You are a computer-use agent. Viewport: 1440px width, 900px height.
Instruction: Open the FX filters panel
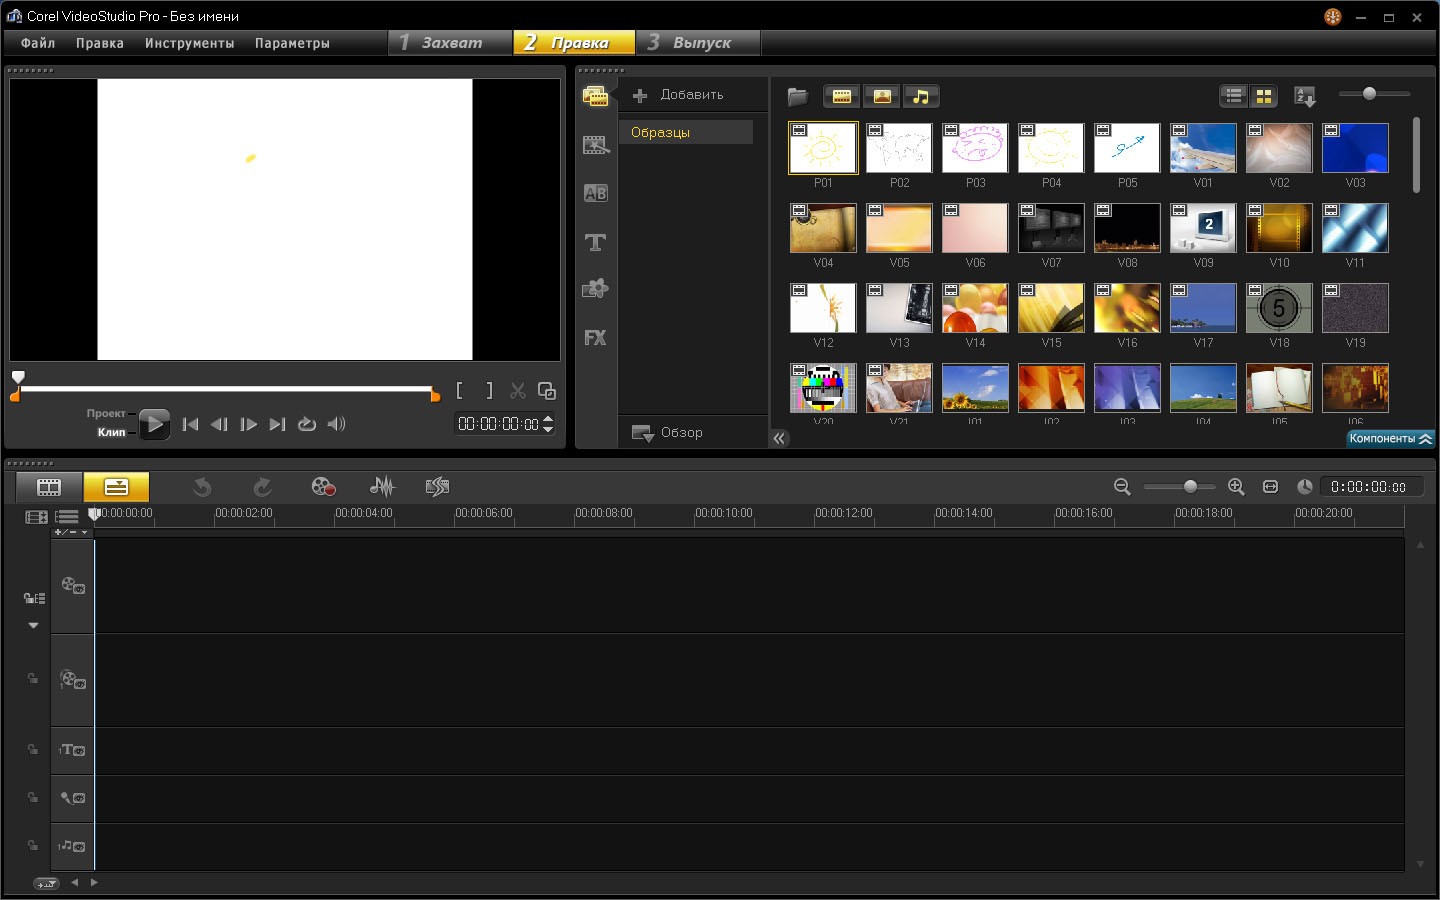[x=595, y=338]
